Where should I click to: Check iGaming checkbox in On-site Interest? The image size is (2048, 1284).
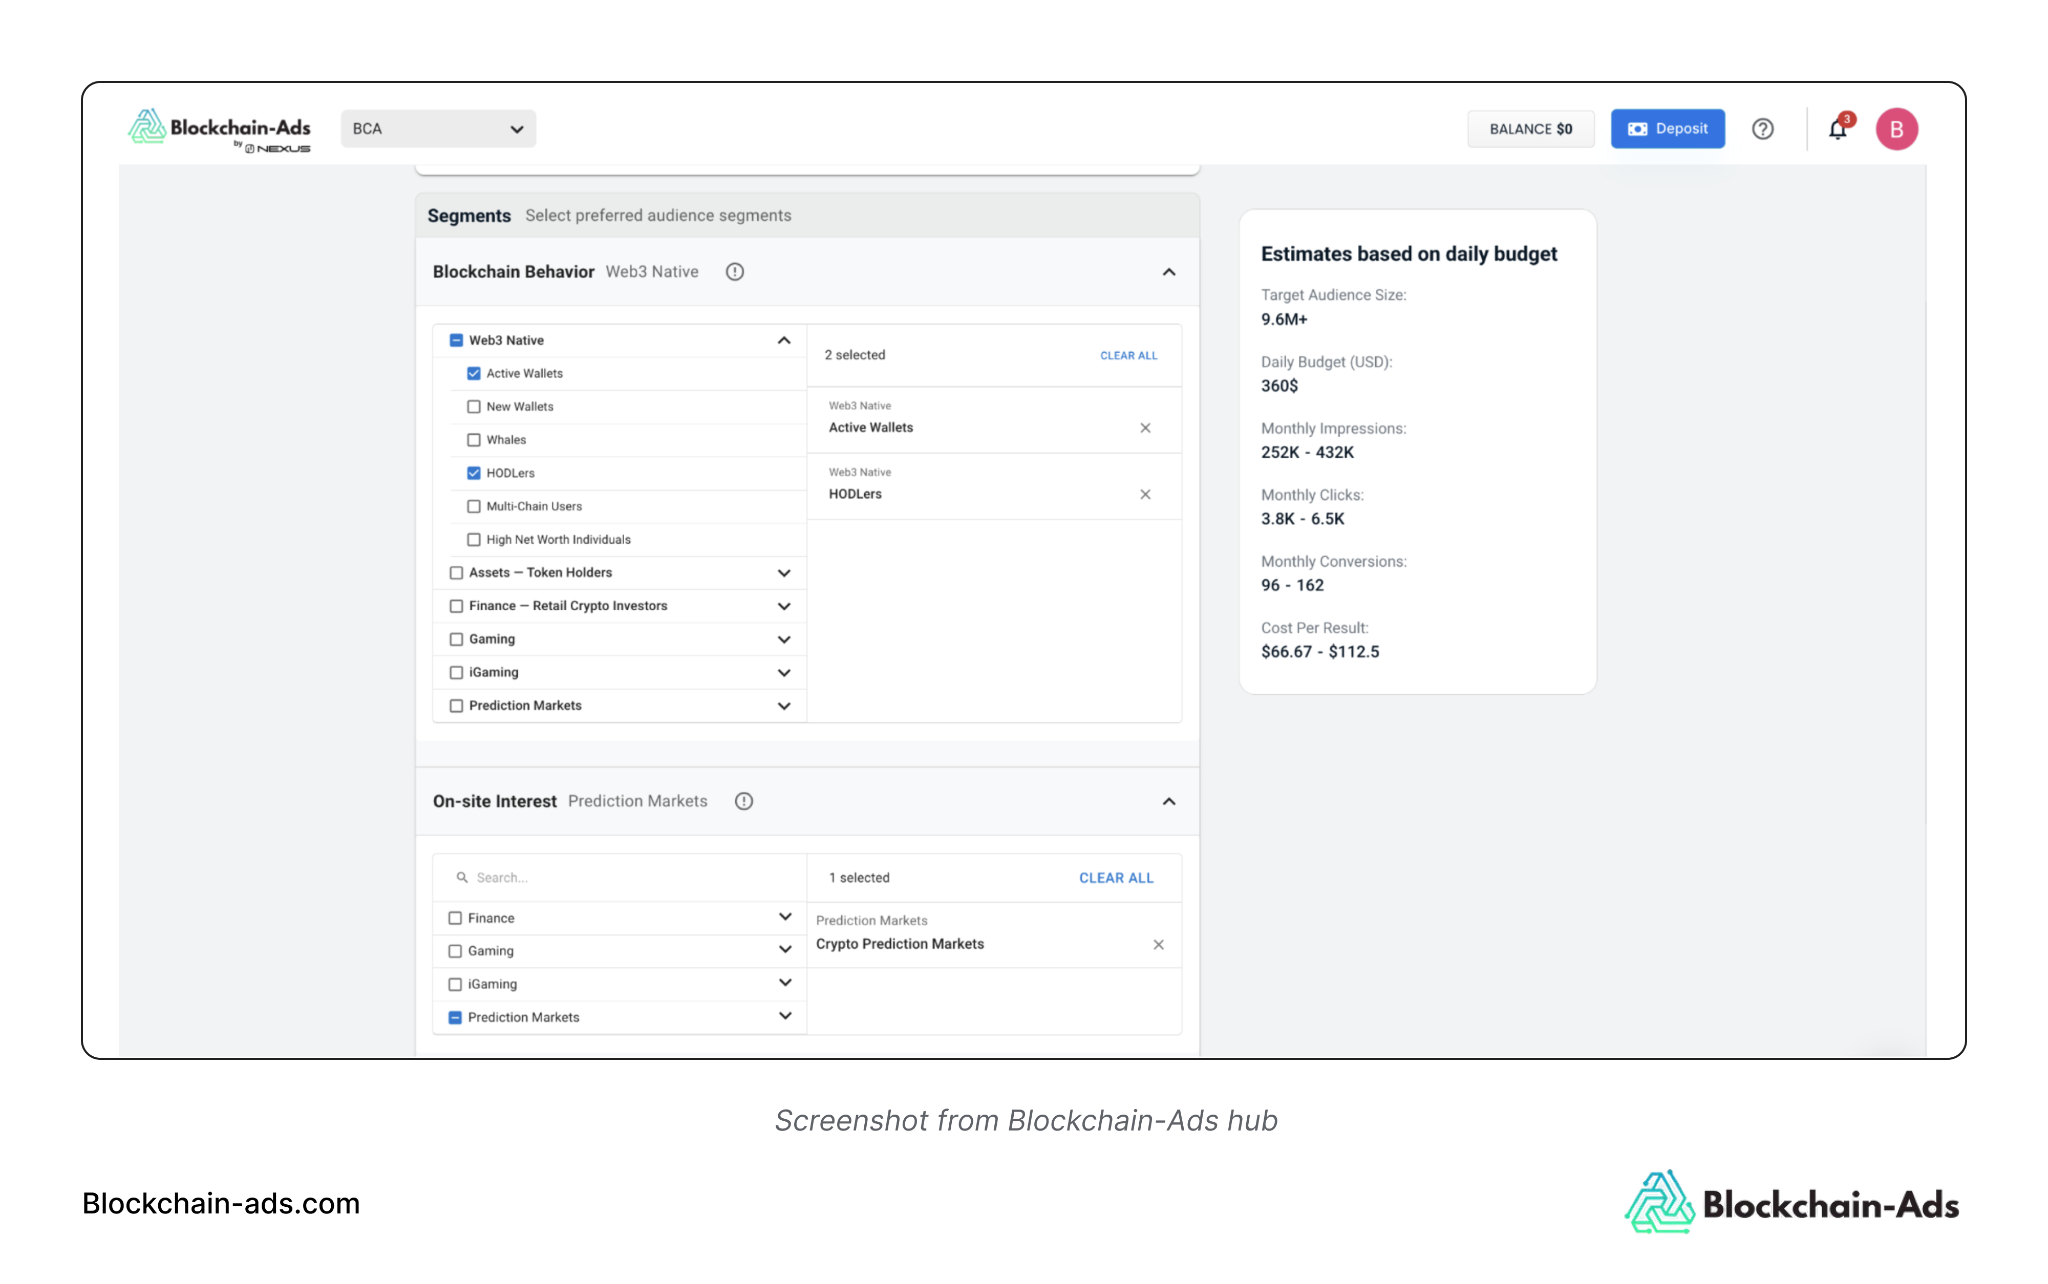coord(455,984)
